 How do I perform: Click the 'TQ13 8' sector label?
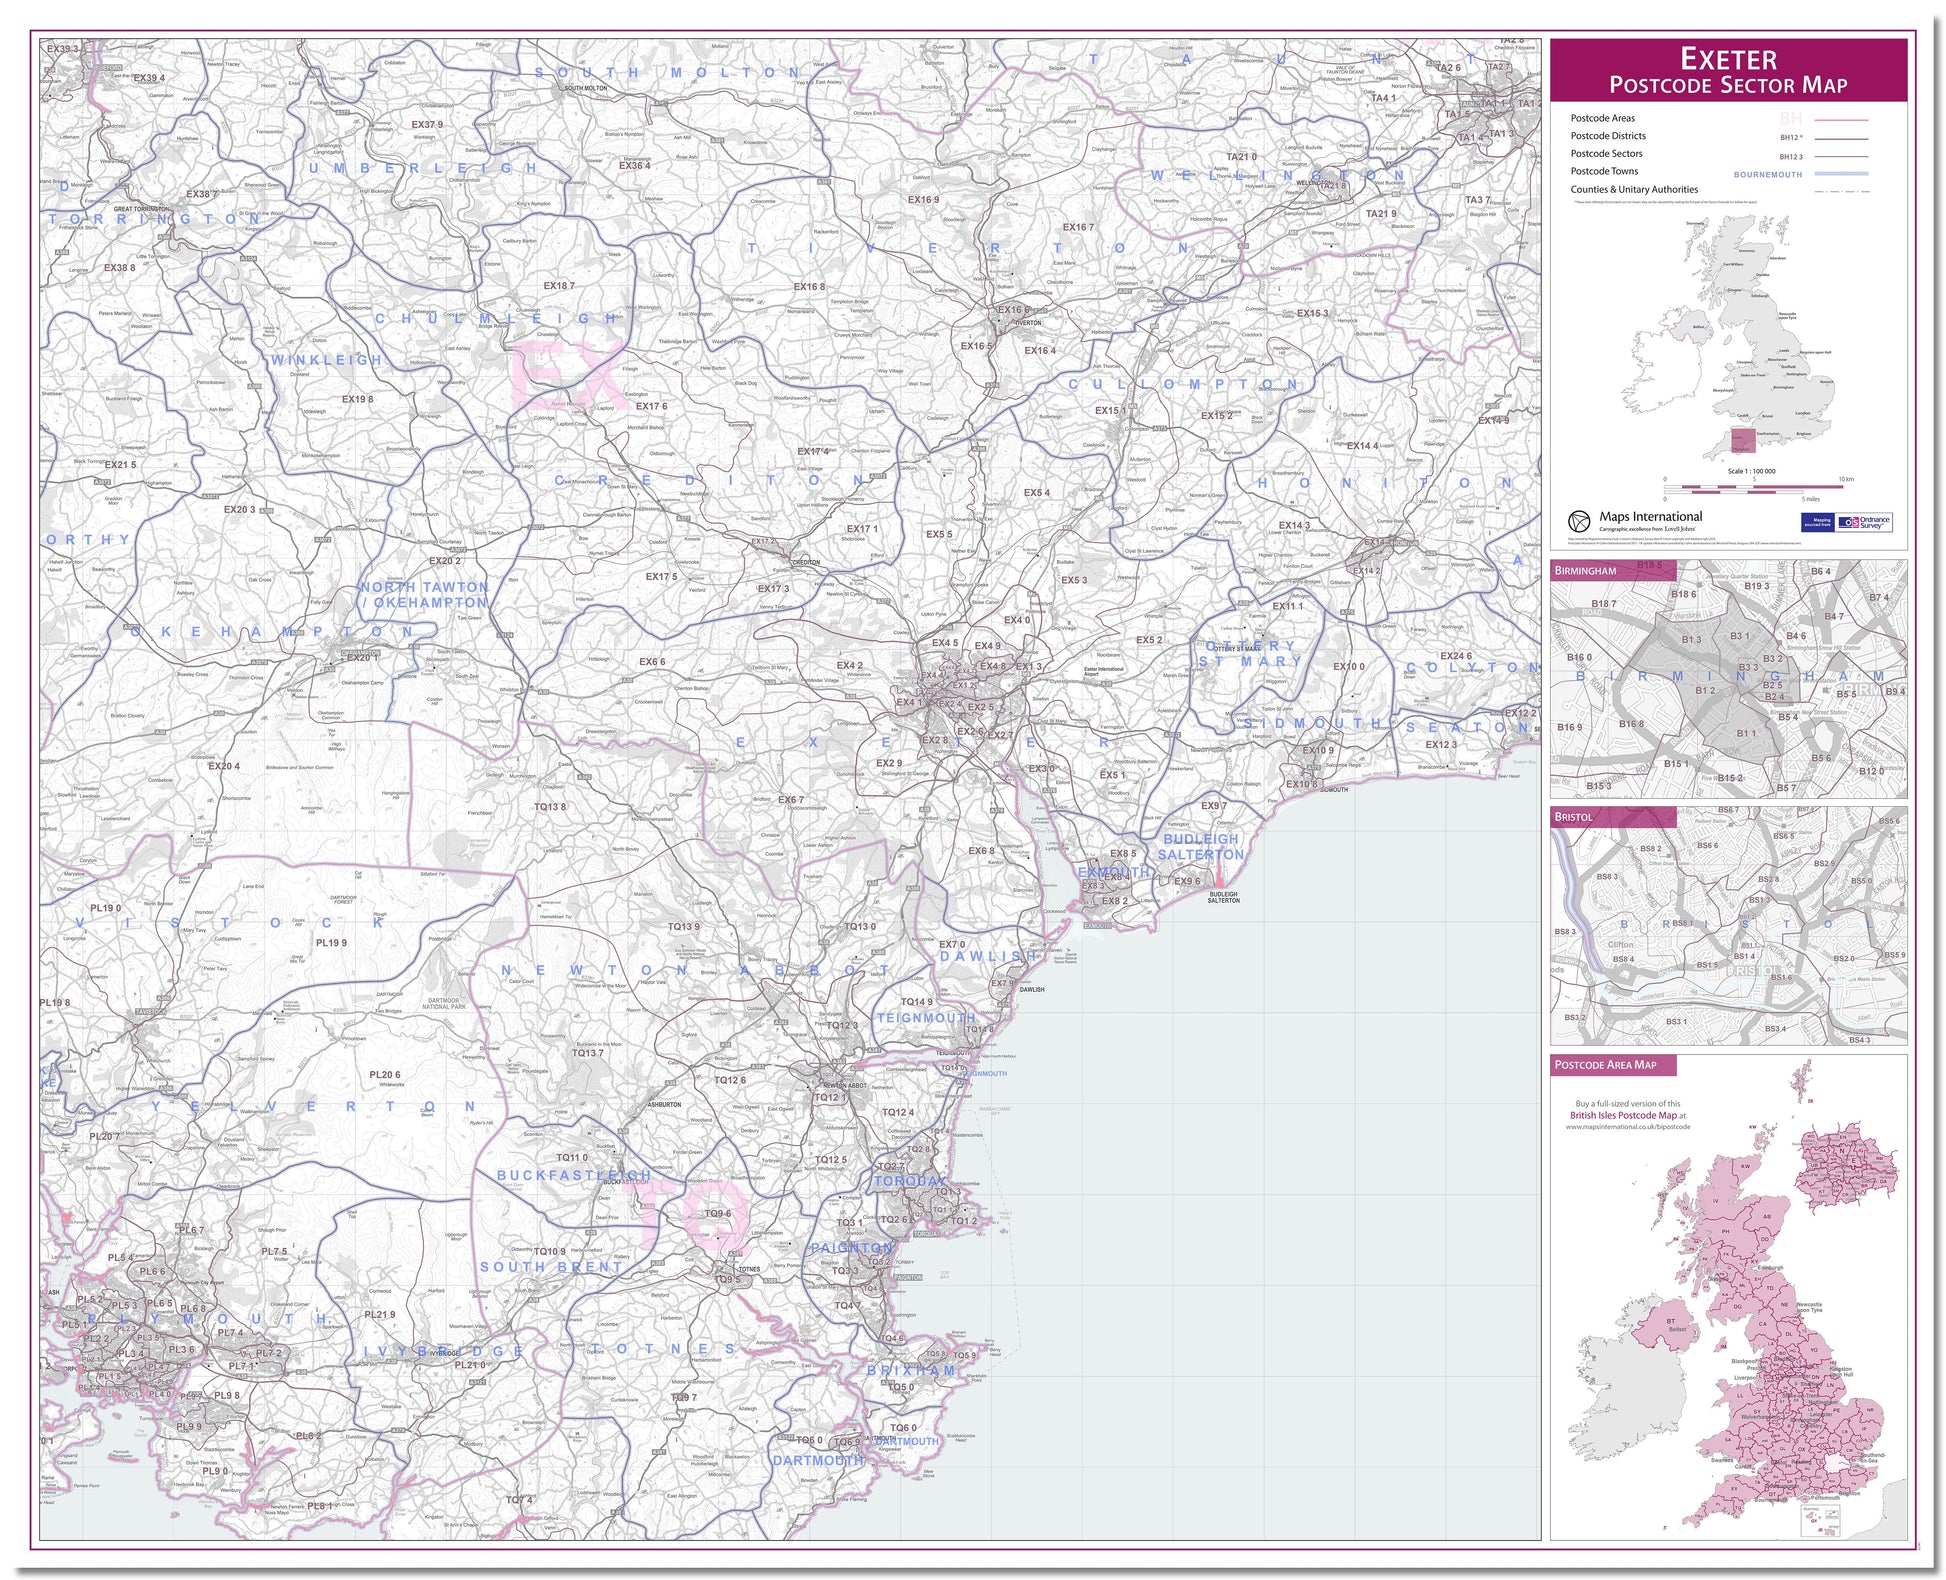point(550,807)
